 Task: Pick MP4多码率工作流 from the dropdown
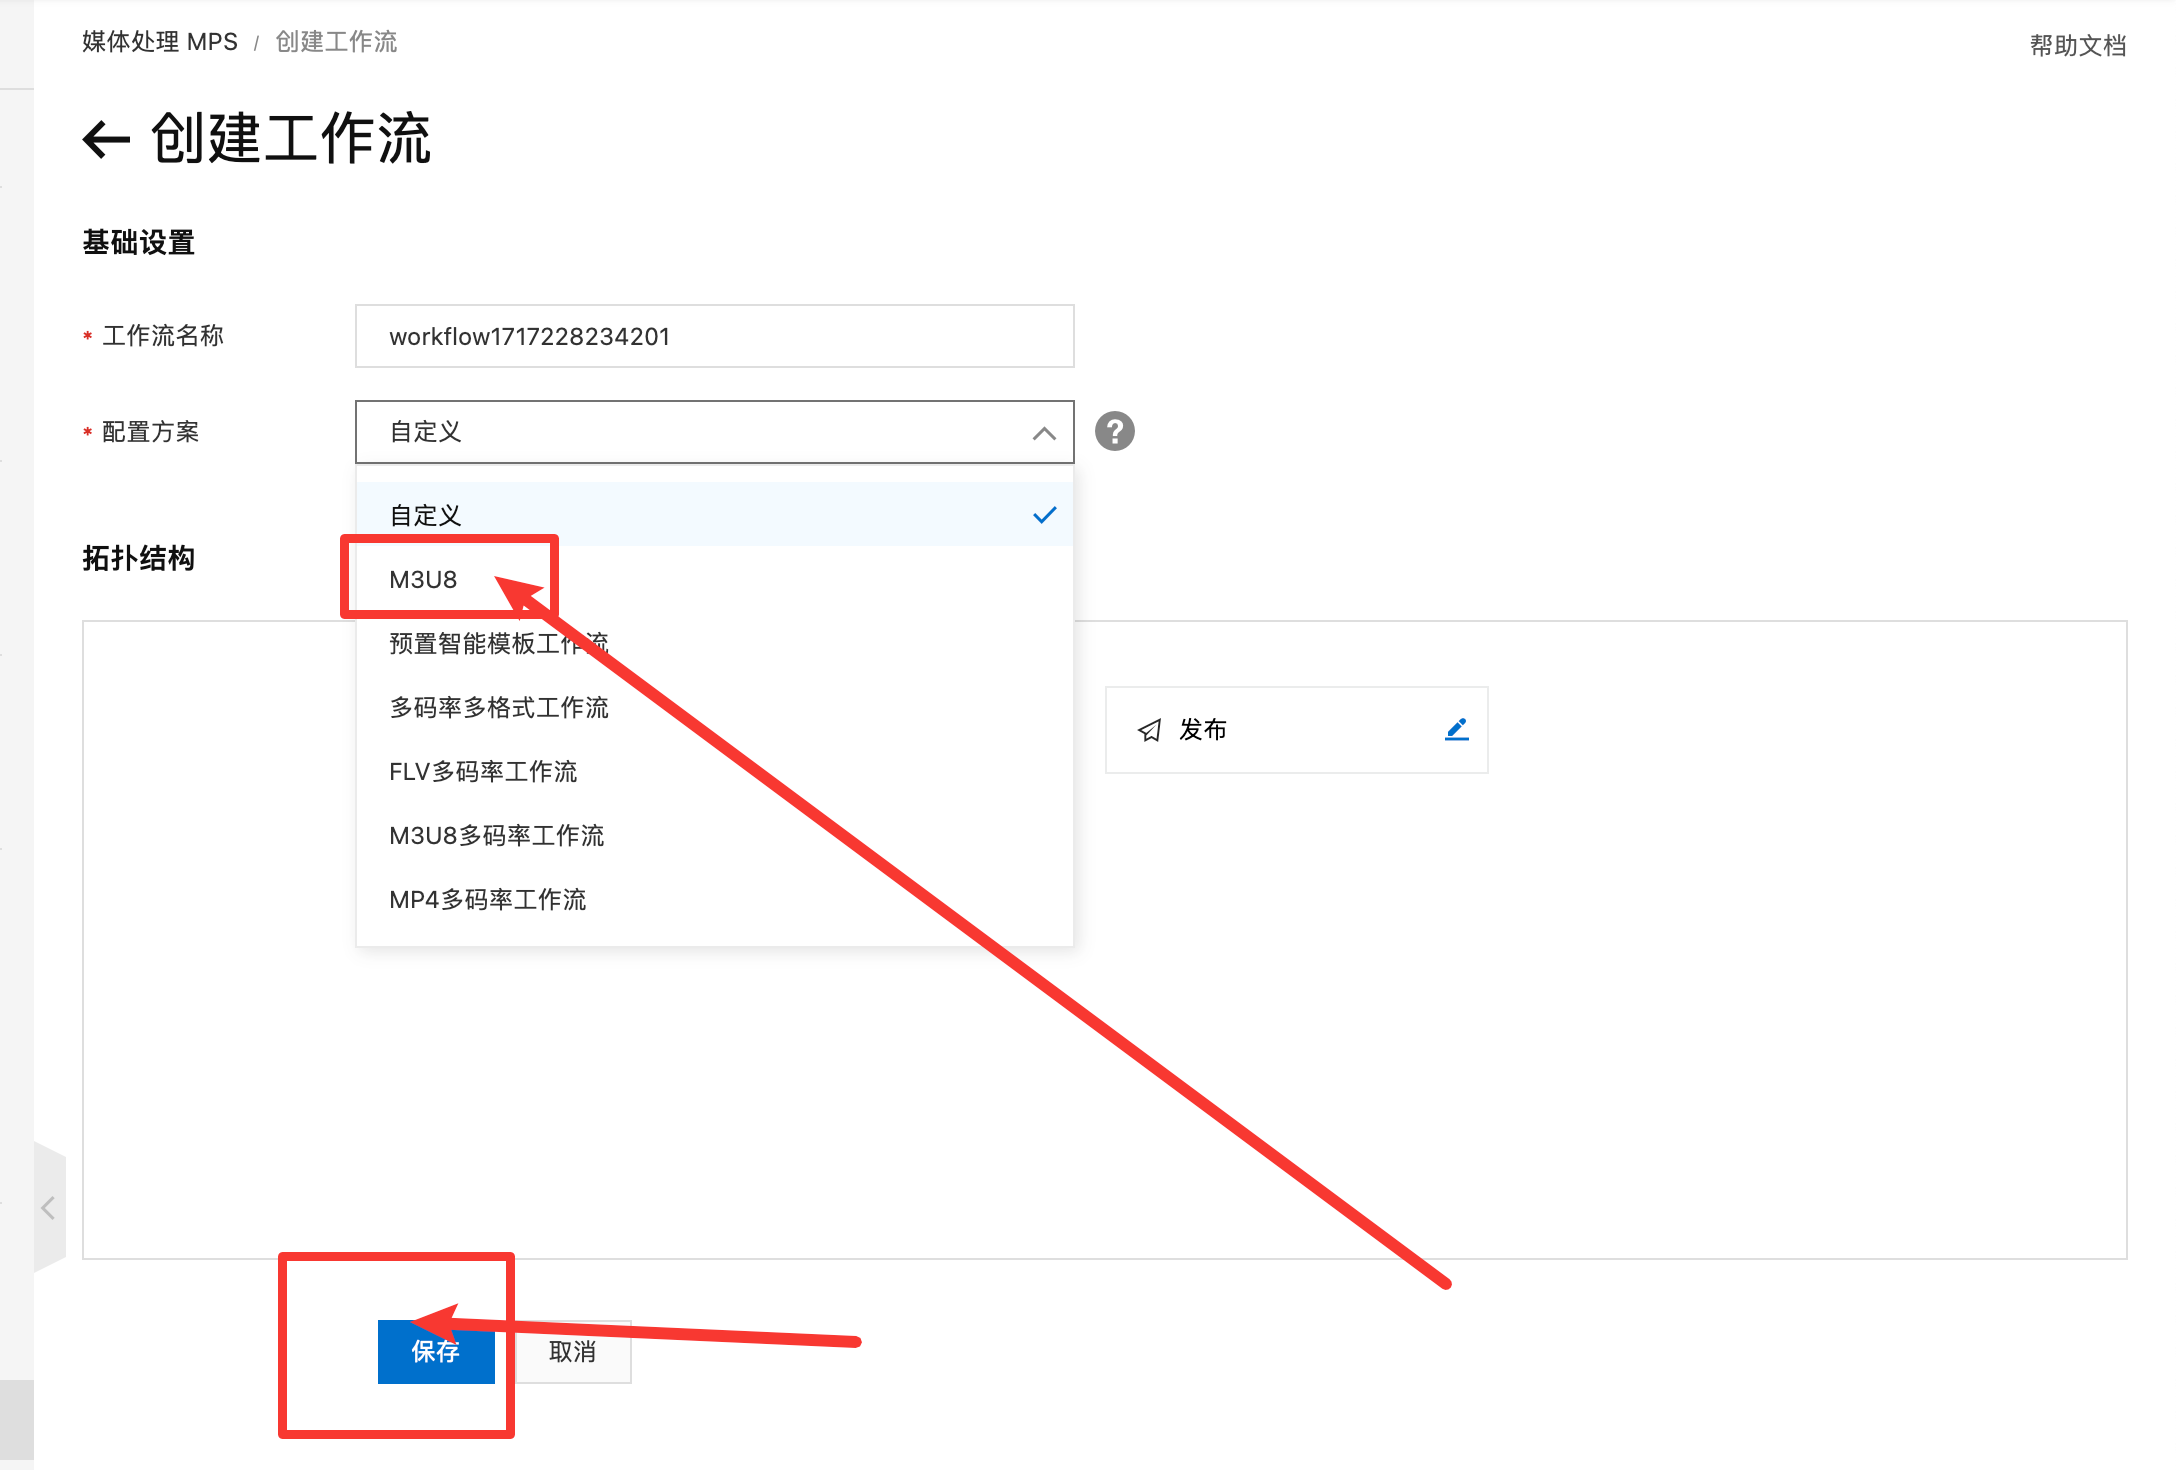[x=487, y=899]
